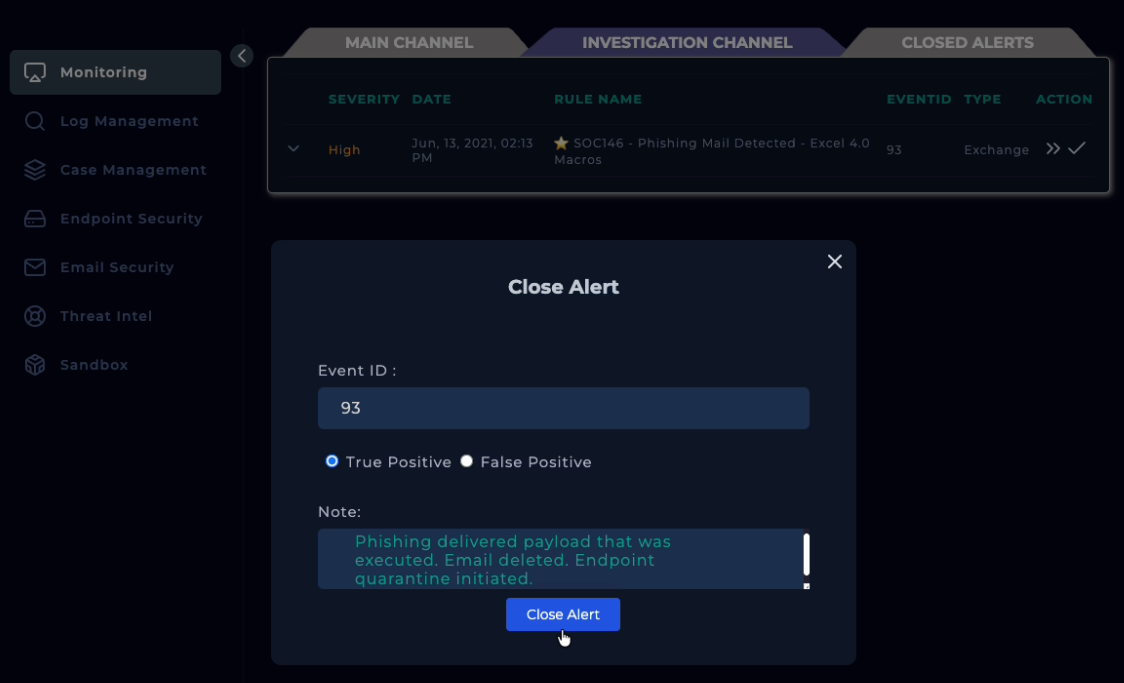Click the Email Security envelope icon
This screenshot has height=683, width=1124.
pos(35,268)
